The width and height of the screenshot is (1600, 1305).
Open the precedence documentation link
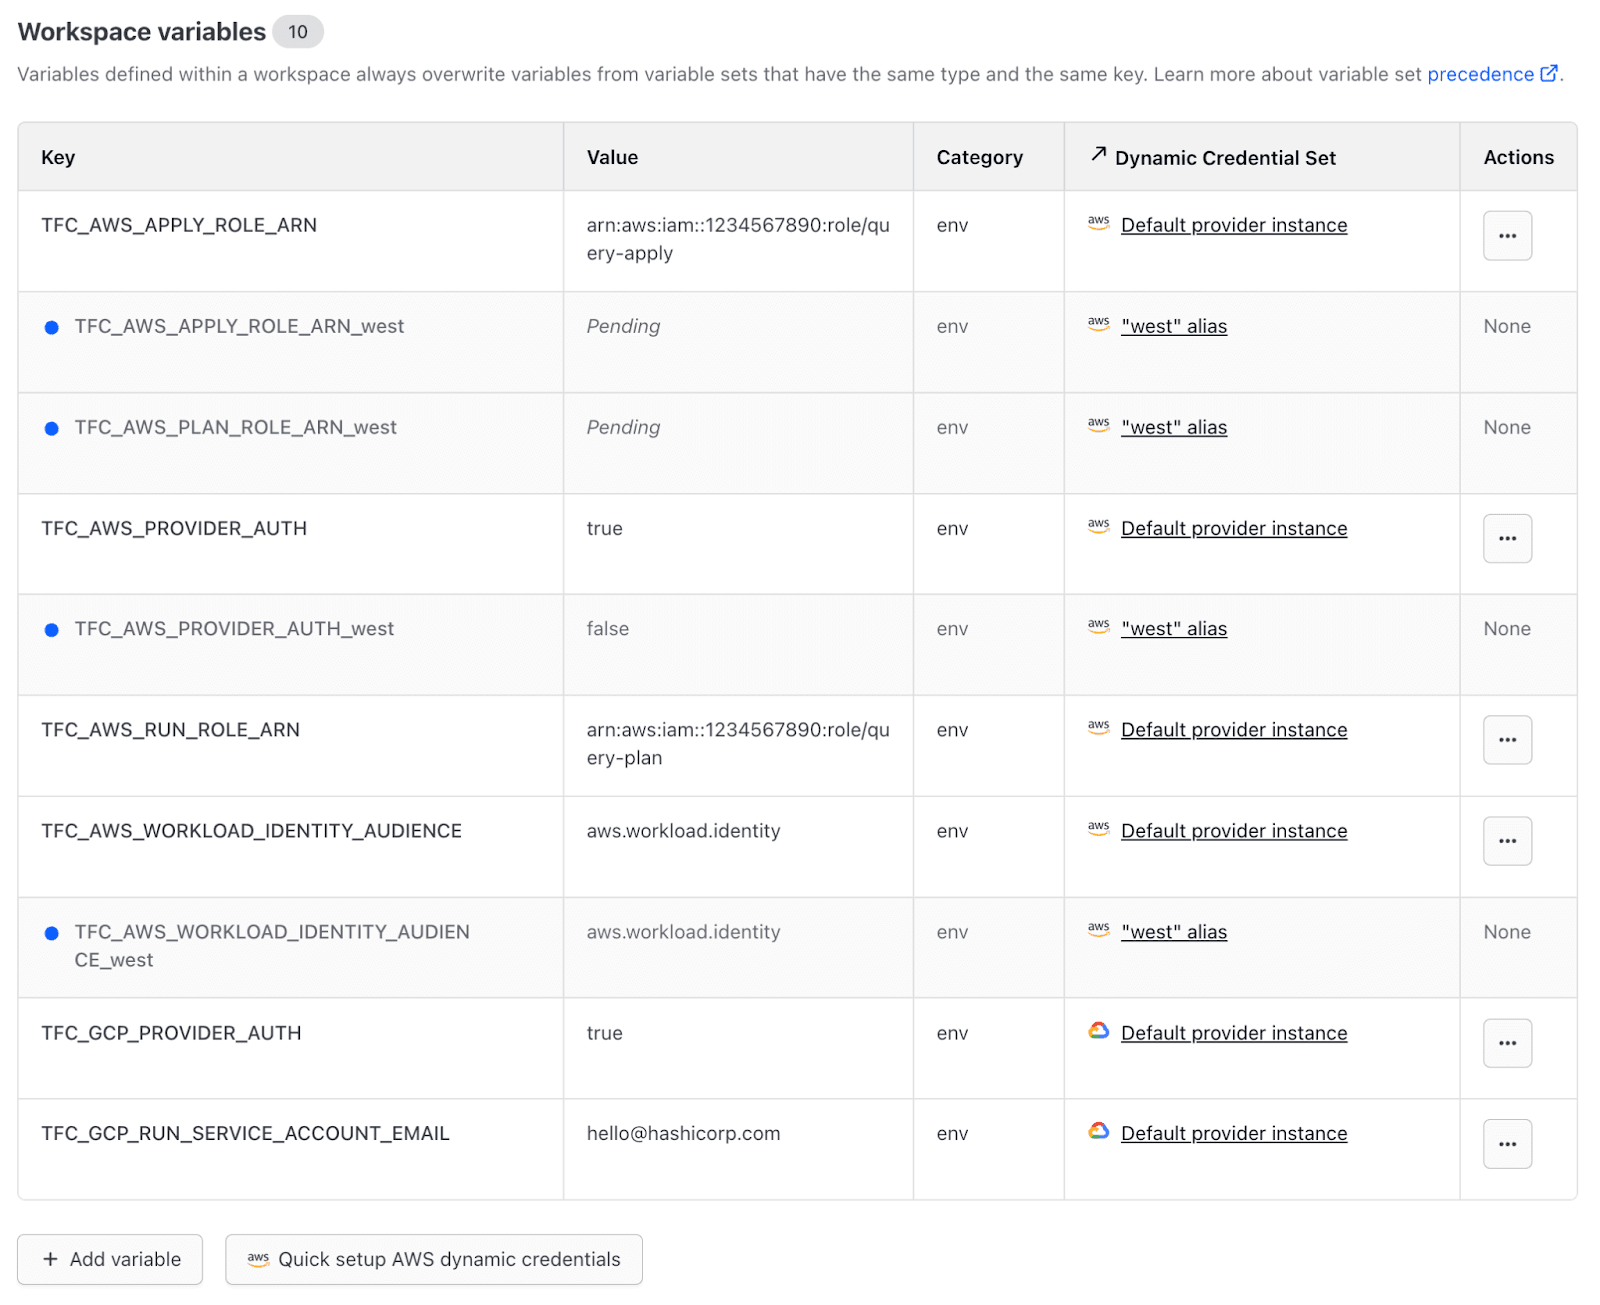(1480, 73)
